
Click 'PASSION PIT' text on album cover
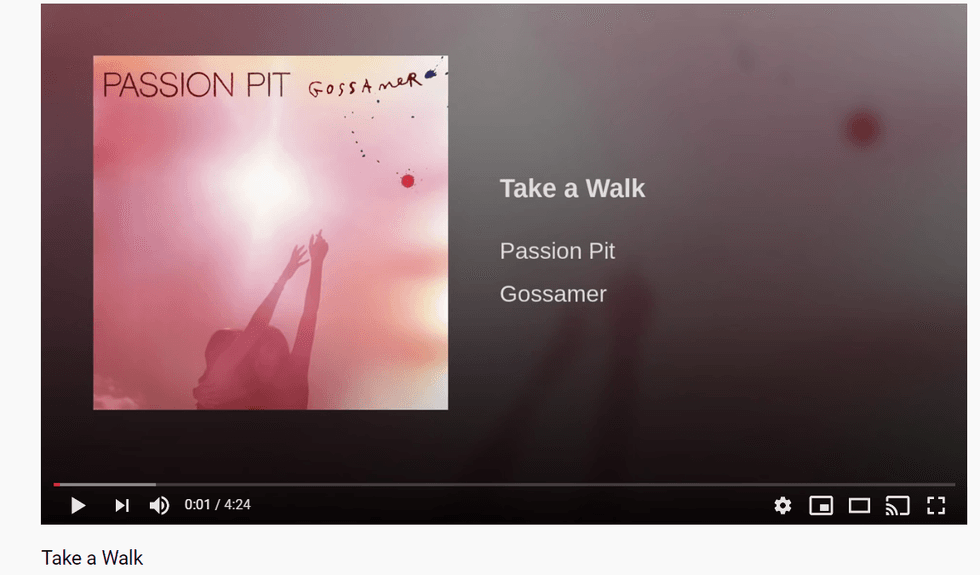click(196, 85)
